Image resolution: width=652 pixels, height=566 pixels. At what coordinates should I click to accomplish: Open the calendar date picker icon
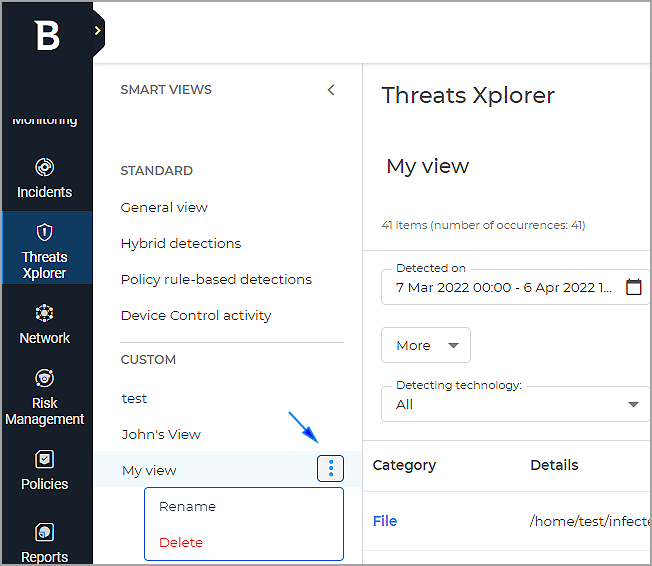(633, 287)
